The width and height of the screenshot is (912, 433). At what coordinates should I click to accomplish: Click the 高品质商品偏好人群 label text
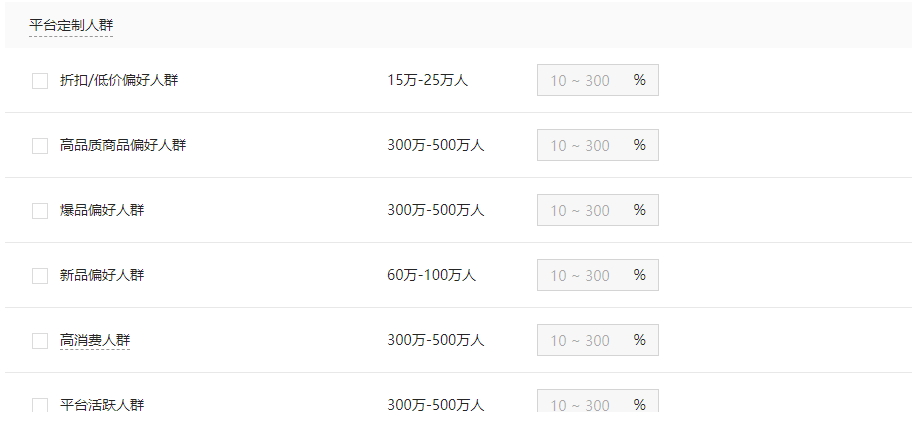[x=123, y=145]
